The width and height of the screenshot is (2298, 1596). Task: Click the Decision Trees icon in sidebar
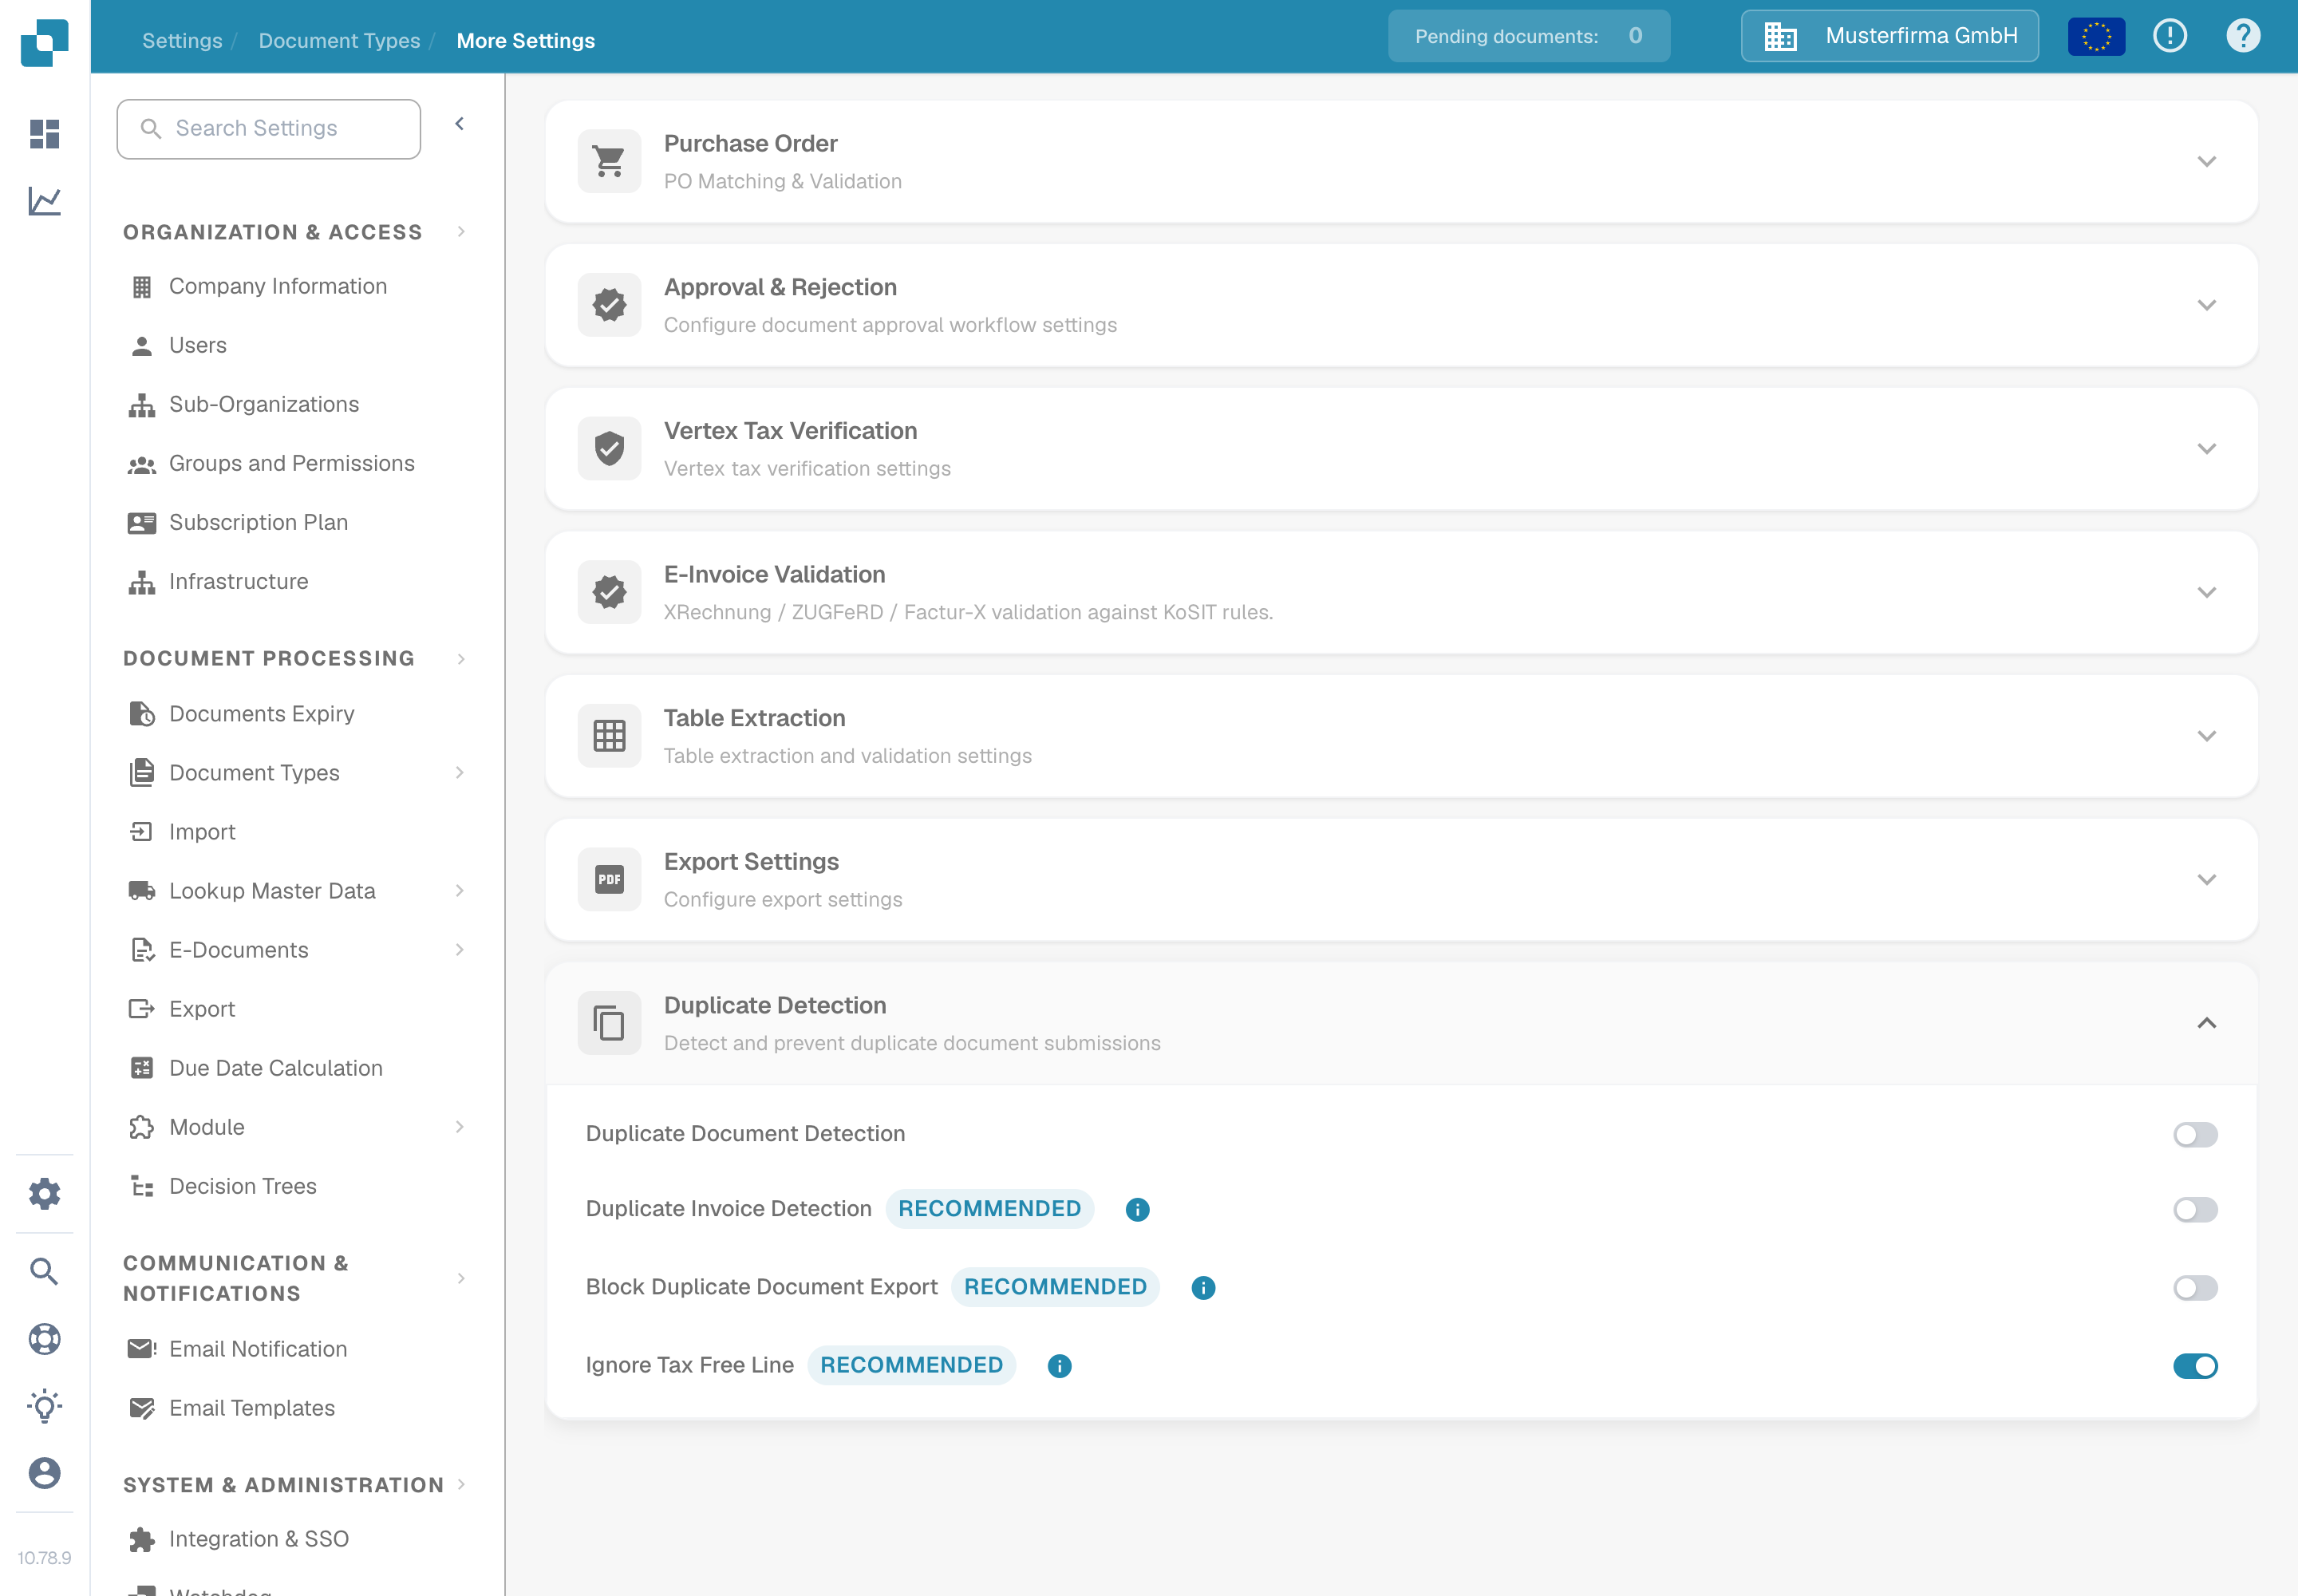pyautogui.click(x=142, y=1186)
